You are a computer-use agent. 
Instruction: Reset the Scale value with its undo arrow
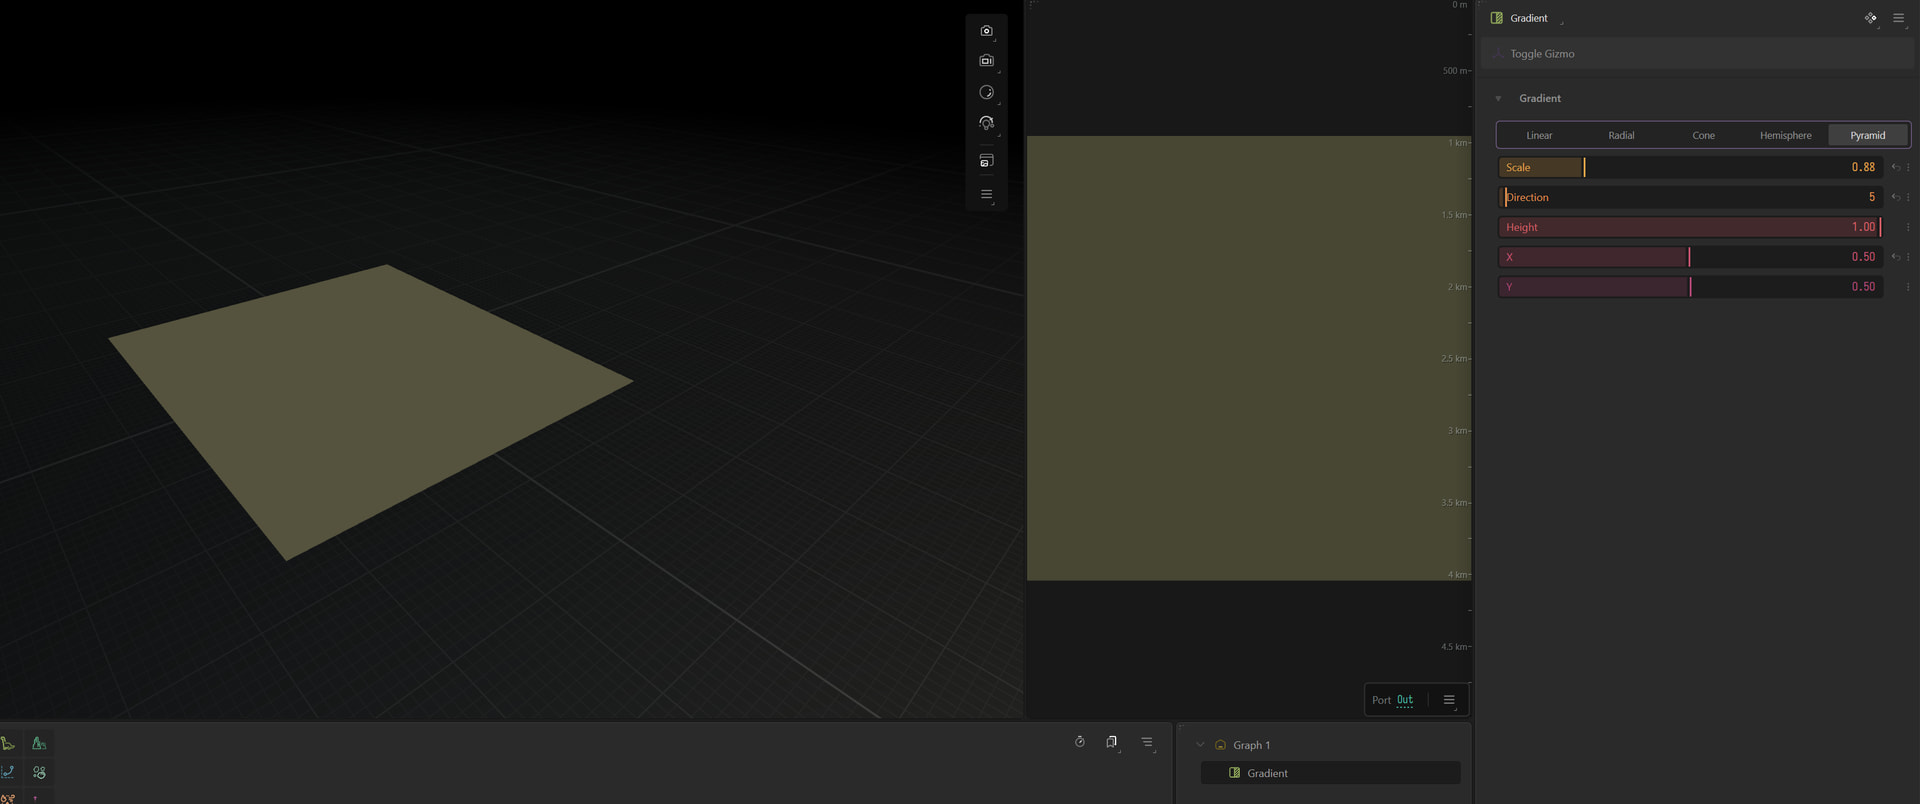click(x=1895, y=167)
